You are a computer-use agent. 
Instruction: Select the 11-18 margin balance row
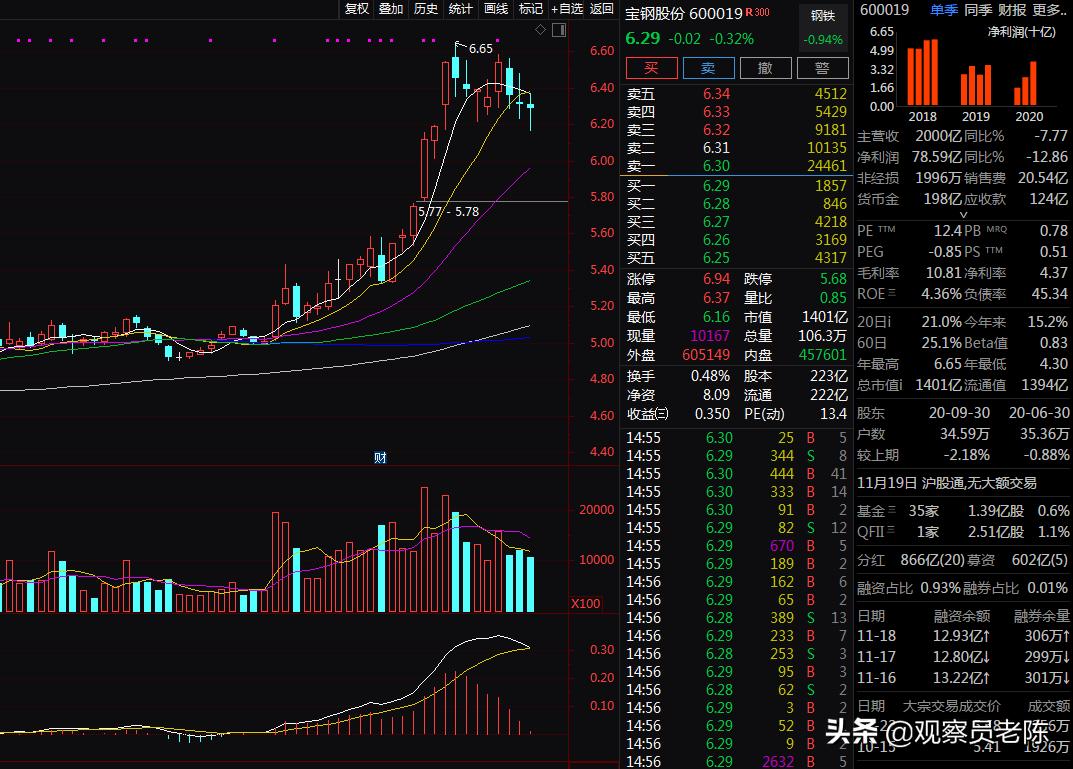[x=964, y=636]
